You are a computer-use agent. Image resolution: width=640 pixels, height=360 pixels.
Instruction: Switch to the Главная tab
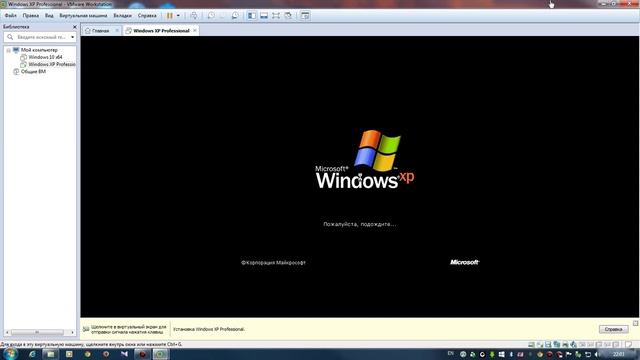[x=100, y=31]
